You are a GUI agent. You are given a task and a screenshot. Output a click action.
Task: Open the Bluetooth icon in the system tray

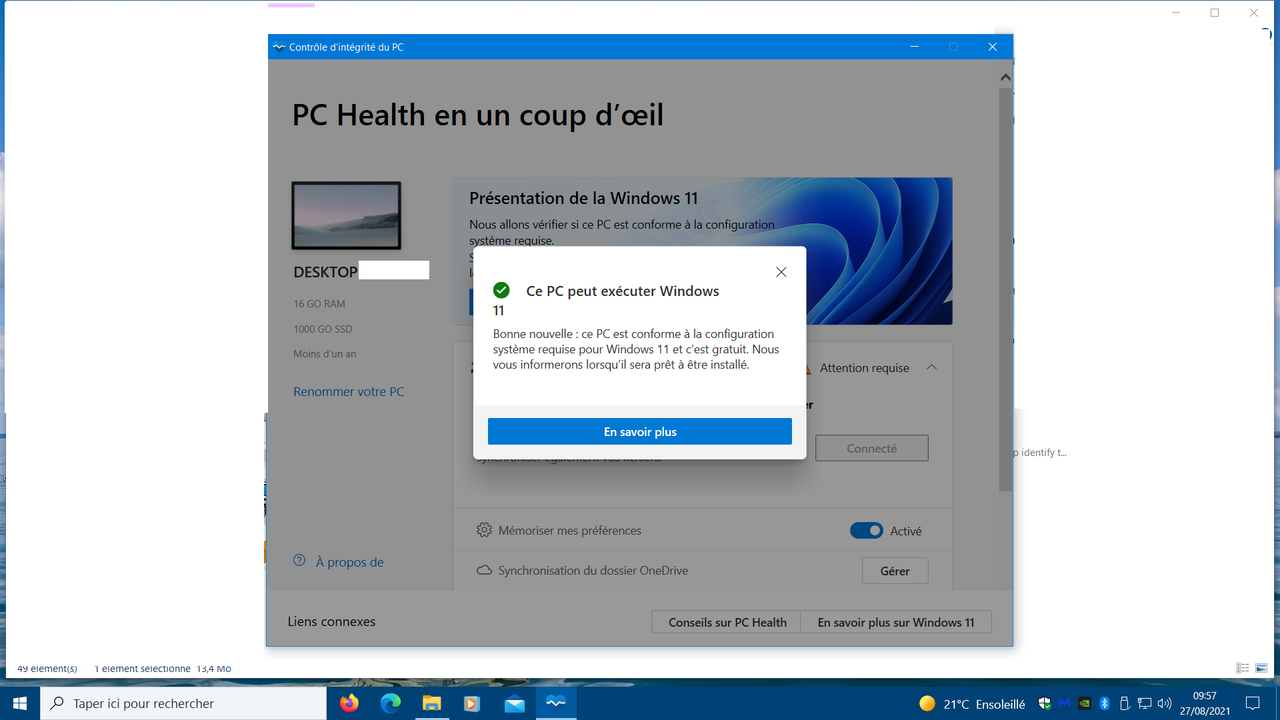[x=1103, y=703]
